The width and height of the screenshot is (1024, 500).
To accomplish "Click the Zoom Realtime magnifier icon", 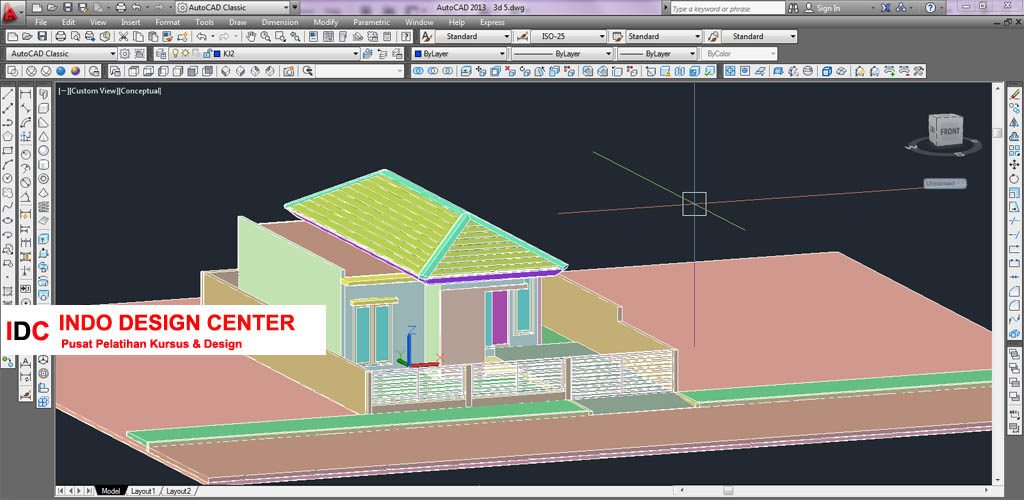I will click(x=266, y=37).
